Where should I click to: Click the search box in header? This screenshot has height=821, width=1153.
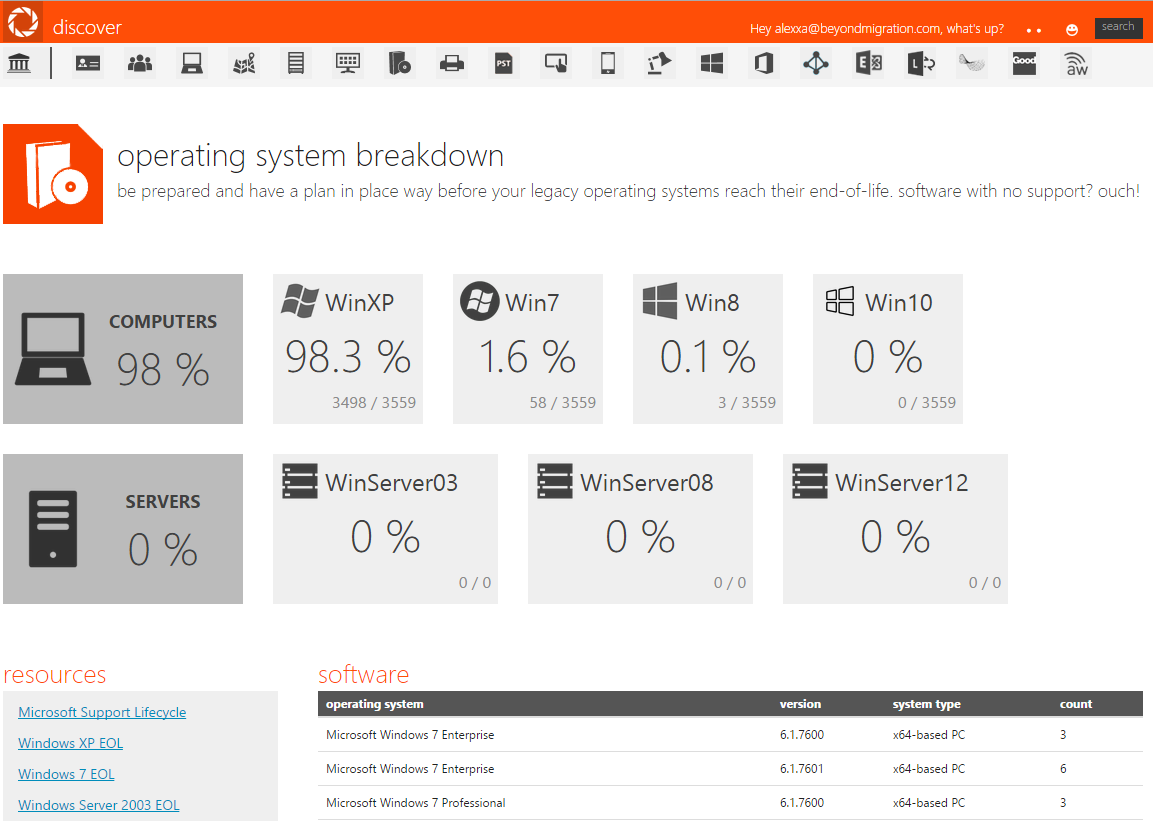point(1118,27)
